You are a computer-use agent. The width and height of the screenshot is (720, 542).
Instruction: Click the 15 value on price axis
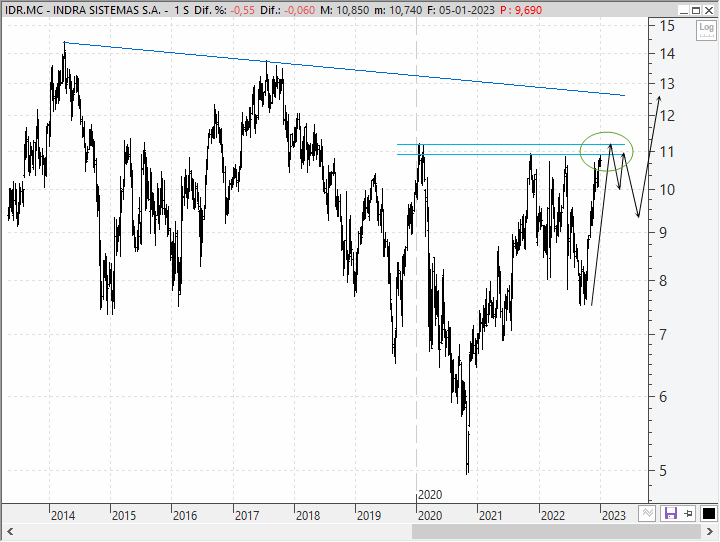point(667,26)
